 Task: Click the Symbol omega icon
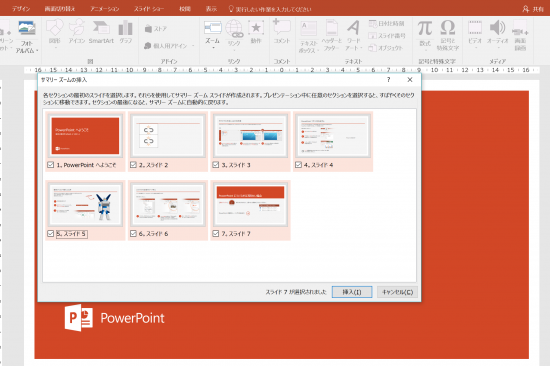[x=448, y=28]
